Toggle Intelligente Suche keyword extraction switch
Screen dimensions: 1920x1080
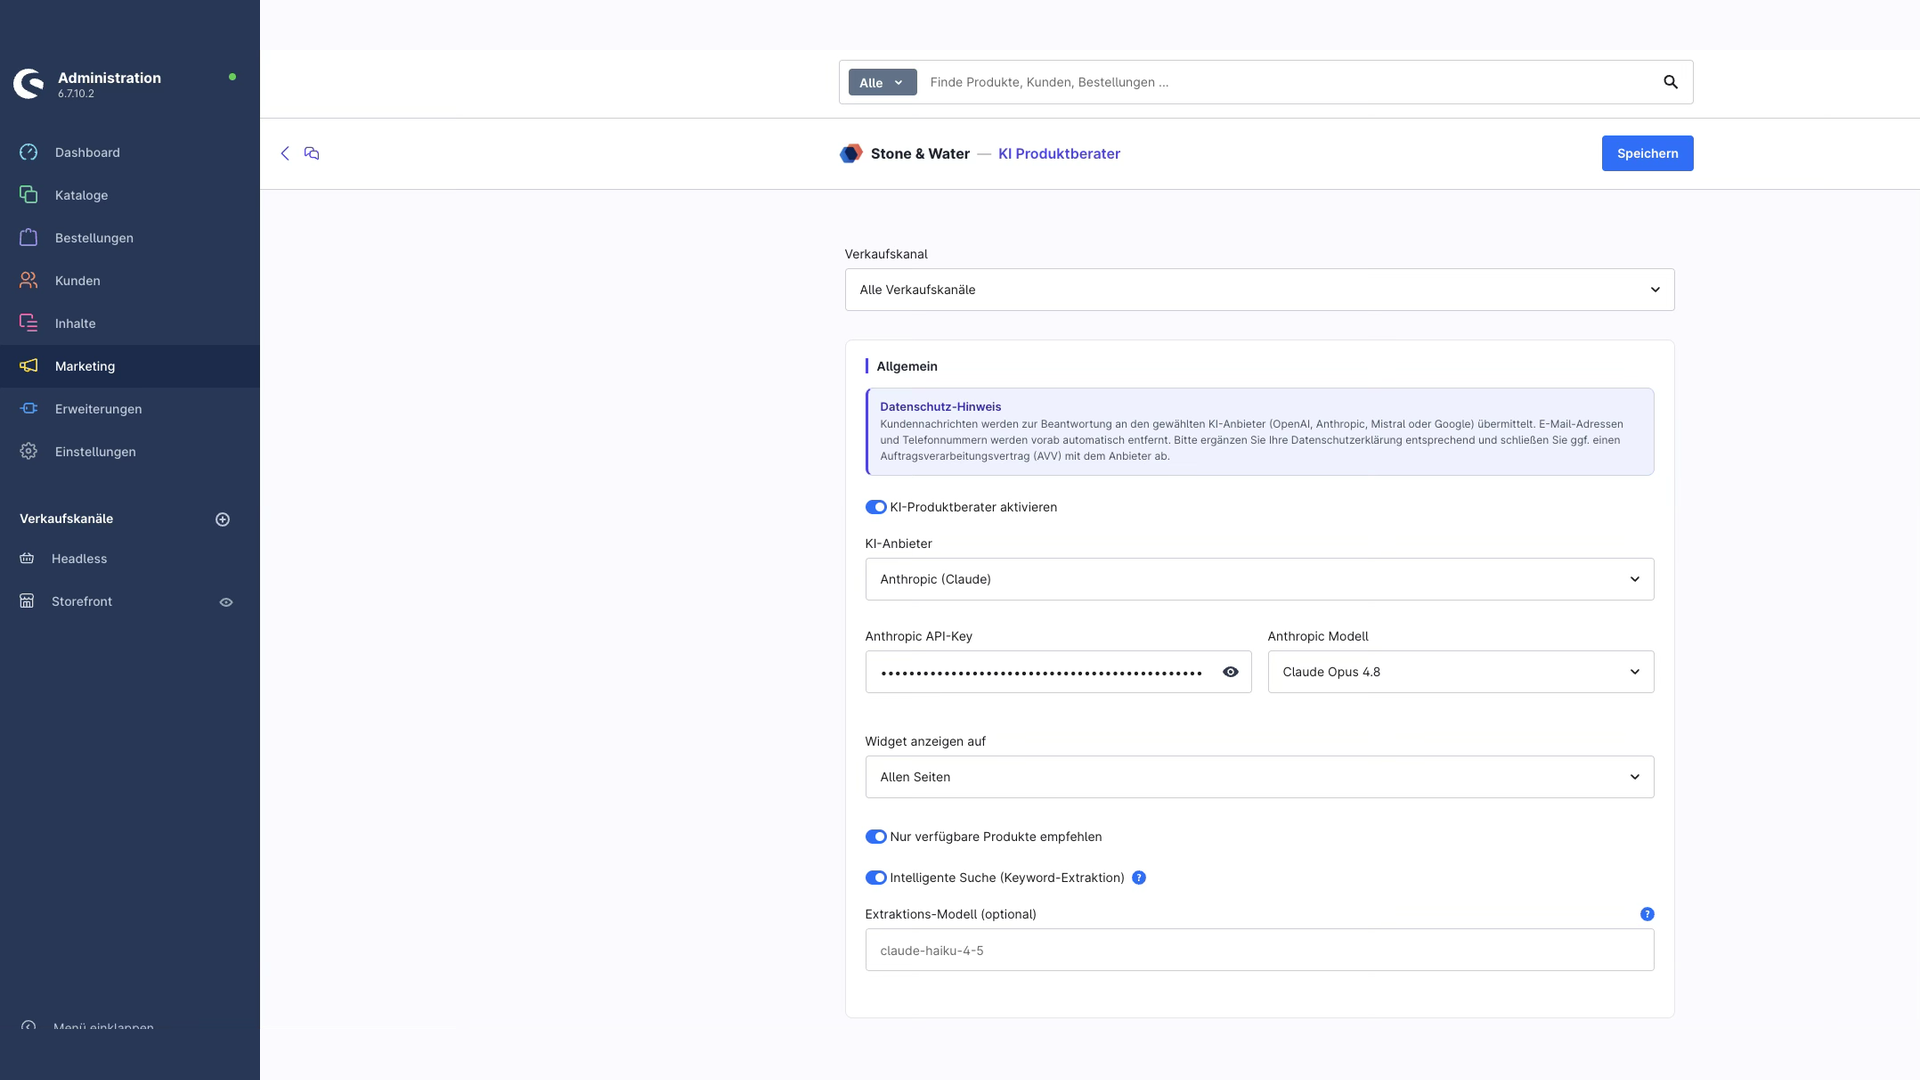pyautogui.click(x=876, y=878)
